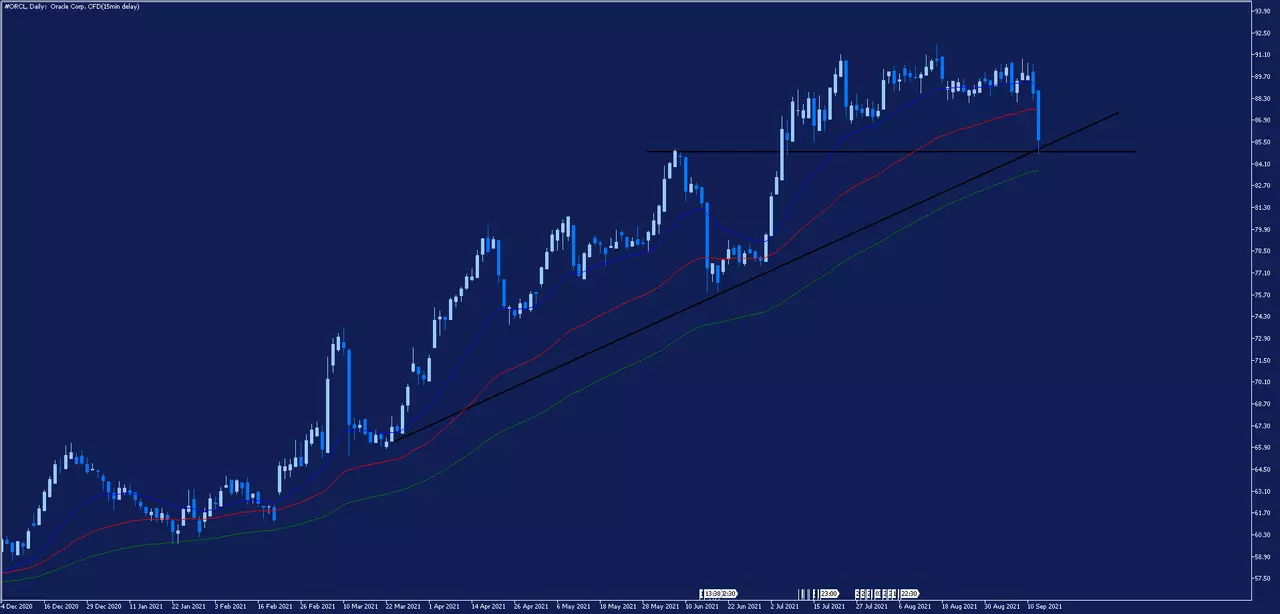
Task: Click the '26 Apr 2021' date label
Action: coord(532,606)
